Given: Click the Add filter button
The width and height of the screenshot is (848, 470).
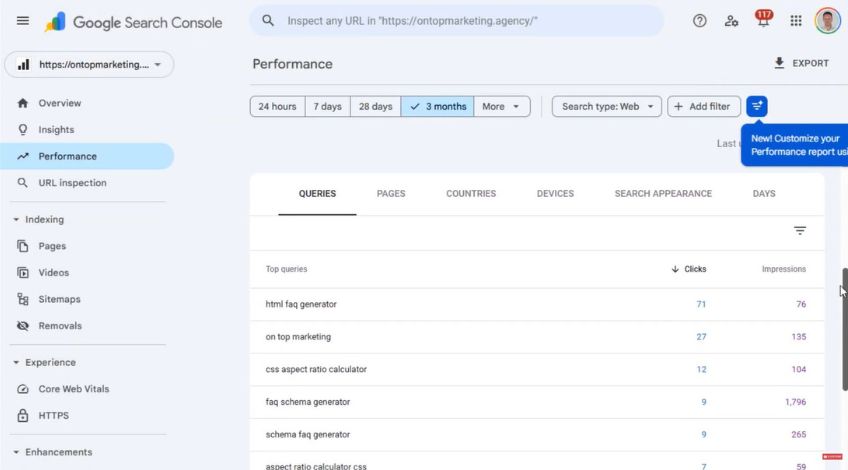Looking at the screenshot, I should (703, 107).
